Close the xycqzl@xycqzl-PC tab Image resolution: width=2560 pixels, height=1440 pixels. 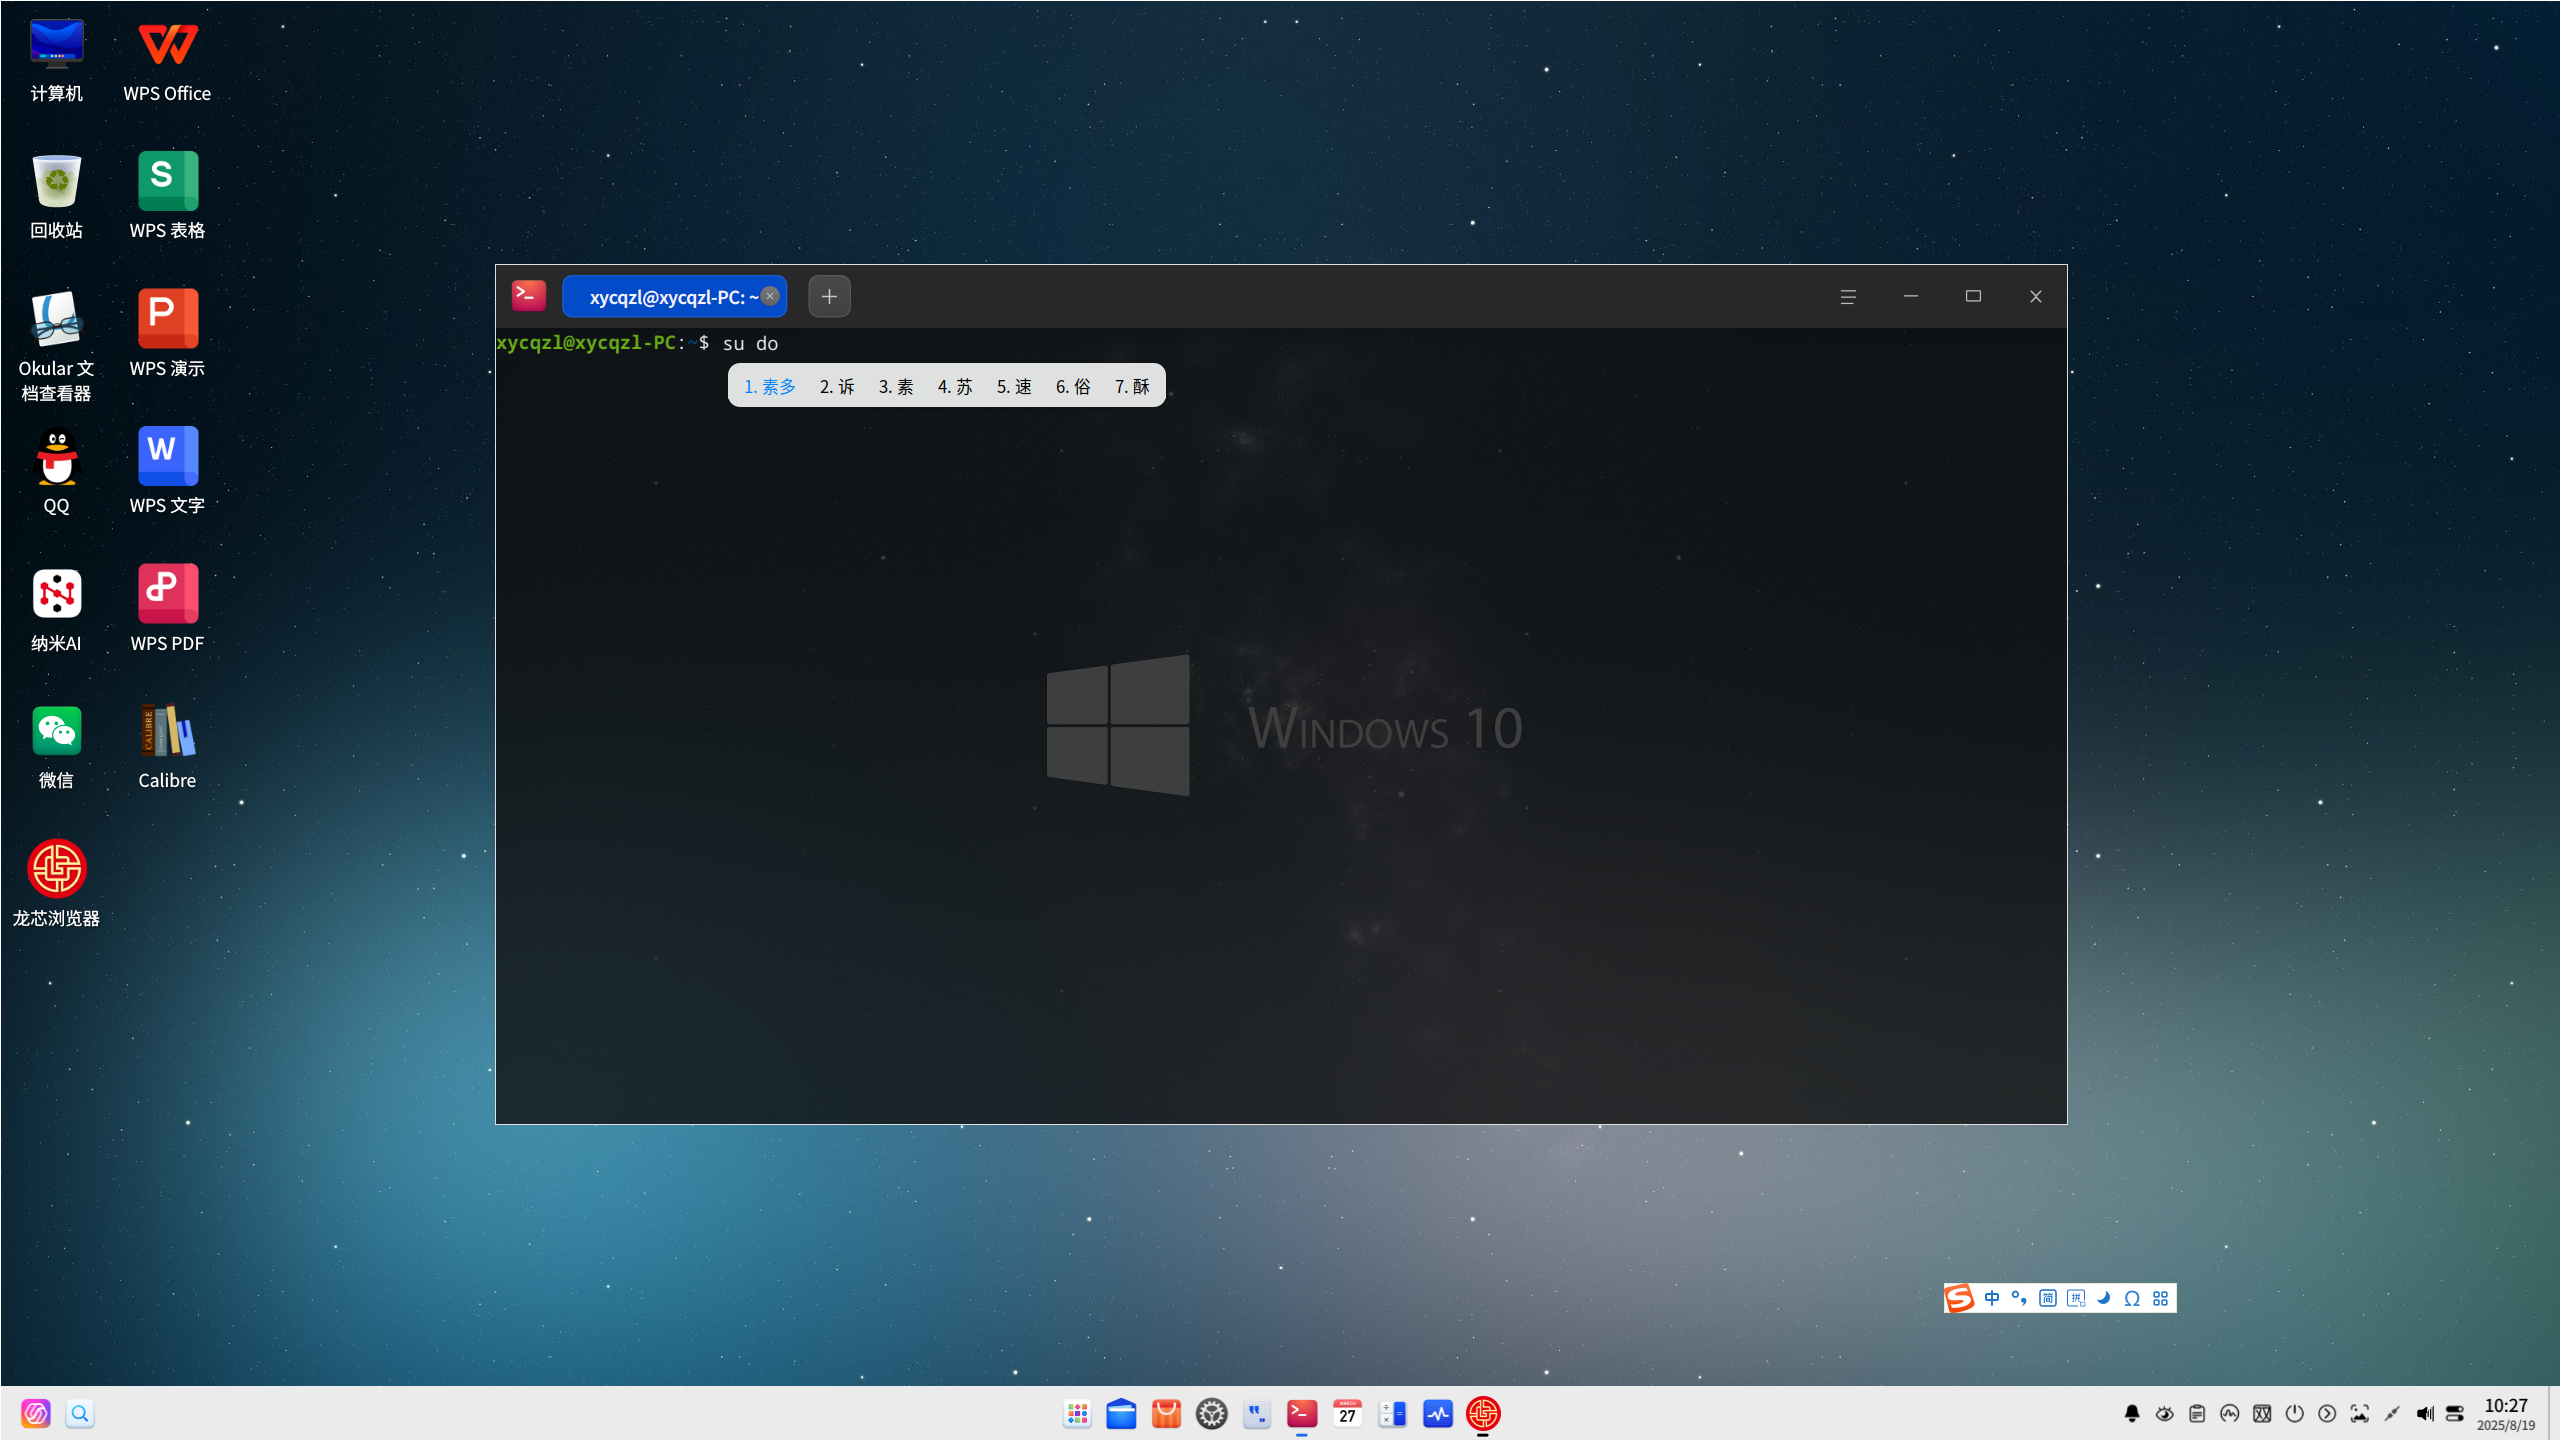pyautogui.click(x=770, y=296)
